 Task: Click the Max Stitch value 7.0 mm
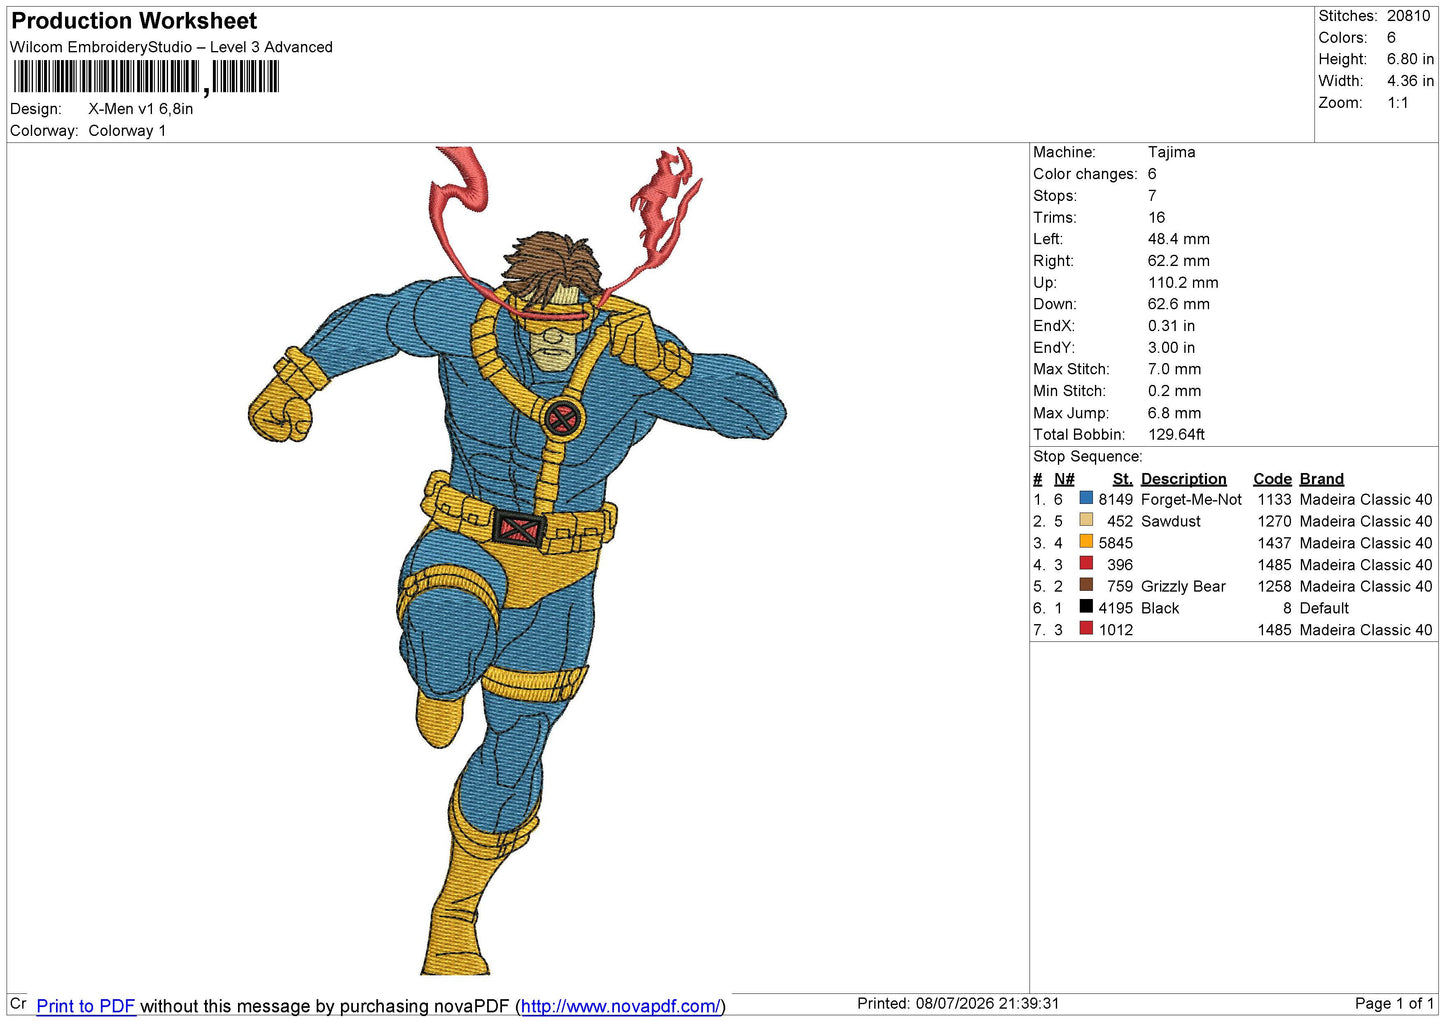coord(1175,369)
